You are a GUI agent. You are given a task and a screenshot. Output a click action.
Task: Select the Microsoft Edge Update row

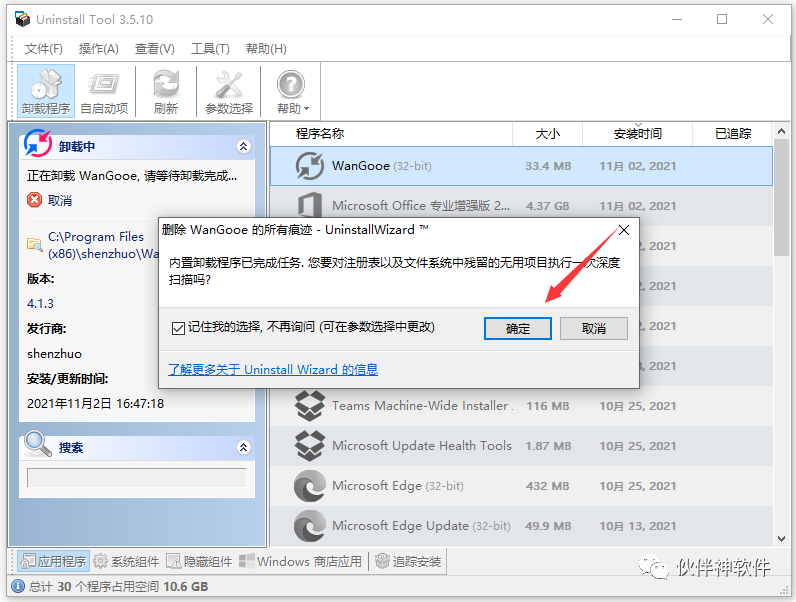coord(521,526)
